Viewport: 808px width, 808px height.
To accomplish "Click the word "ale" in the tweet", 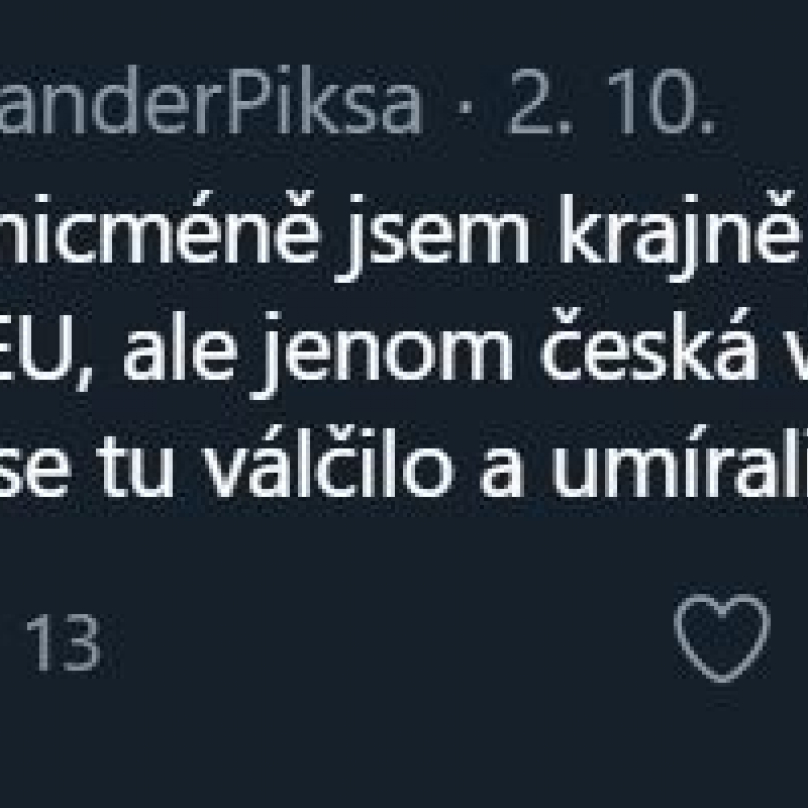I will click(x=180, y=346).
